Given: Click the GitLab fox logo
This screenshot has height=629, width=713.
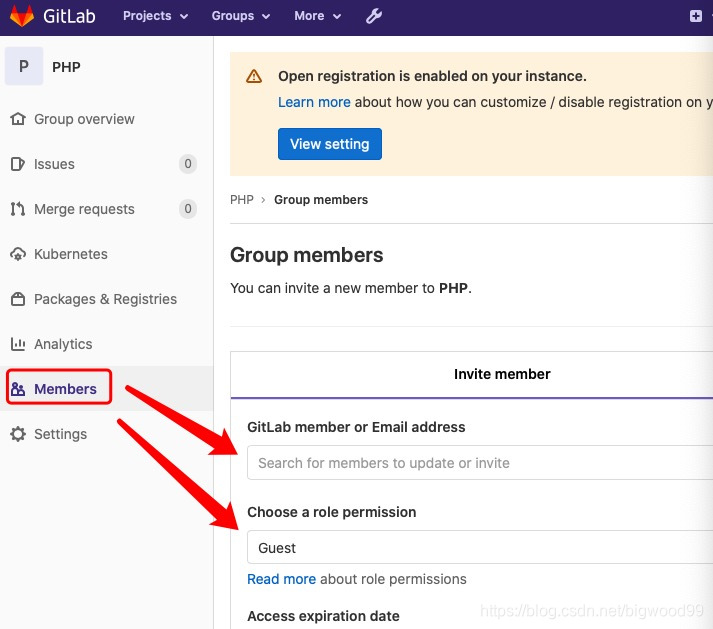Looking at the screenshot, I should point(21,15).
